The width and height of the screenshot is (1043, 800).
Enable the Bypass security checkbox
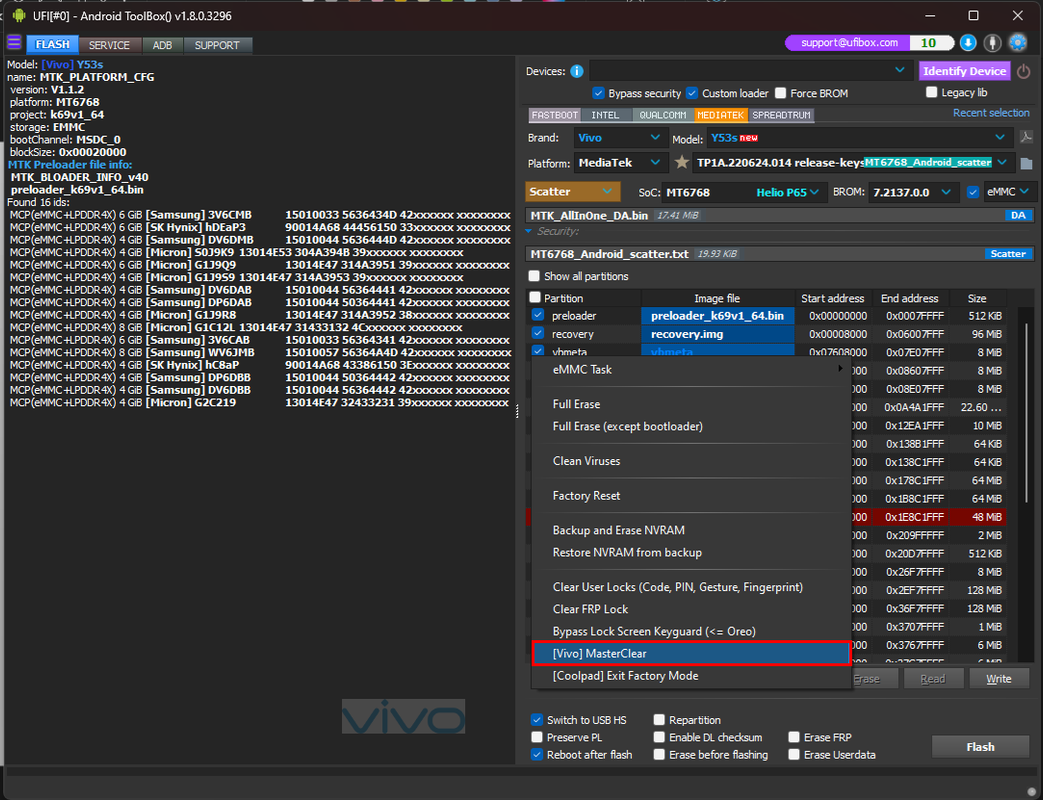(598, 93)
